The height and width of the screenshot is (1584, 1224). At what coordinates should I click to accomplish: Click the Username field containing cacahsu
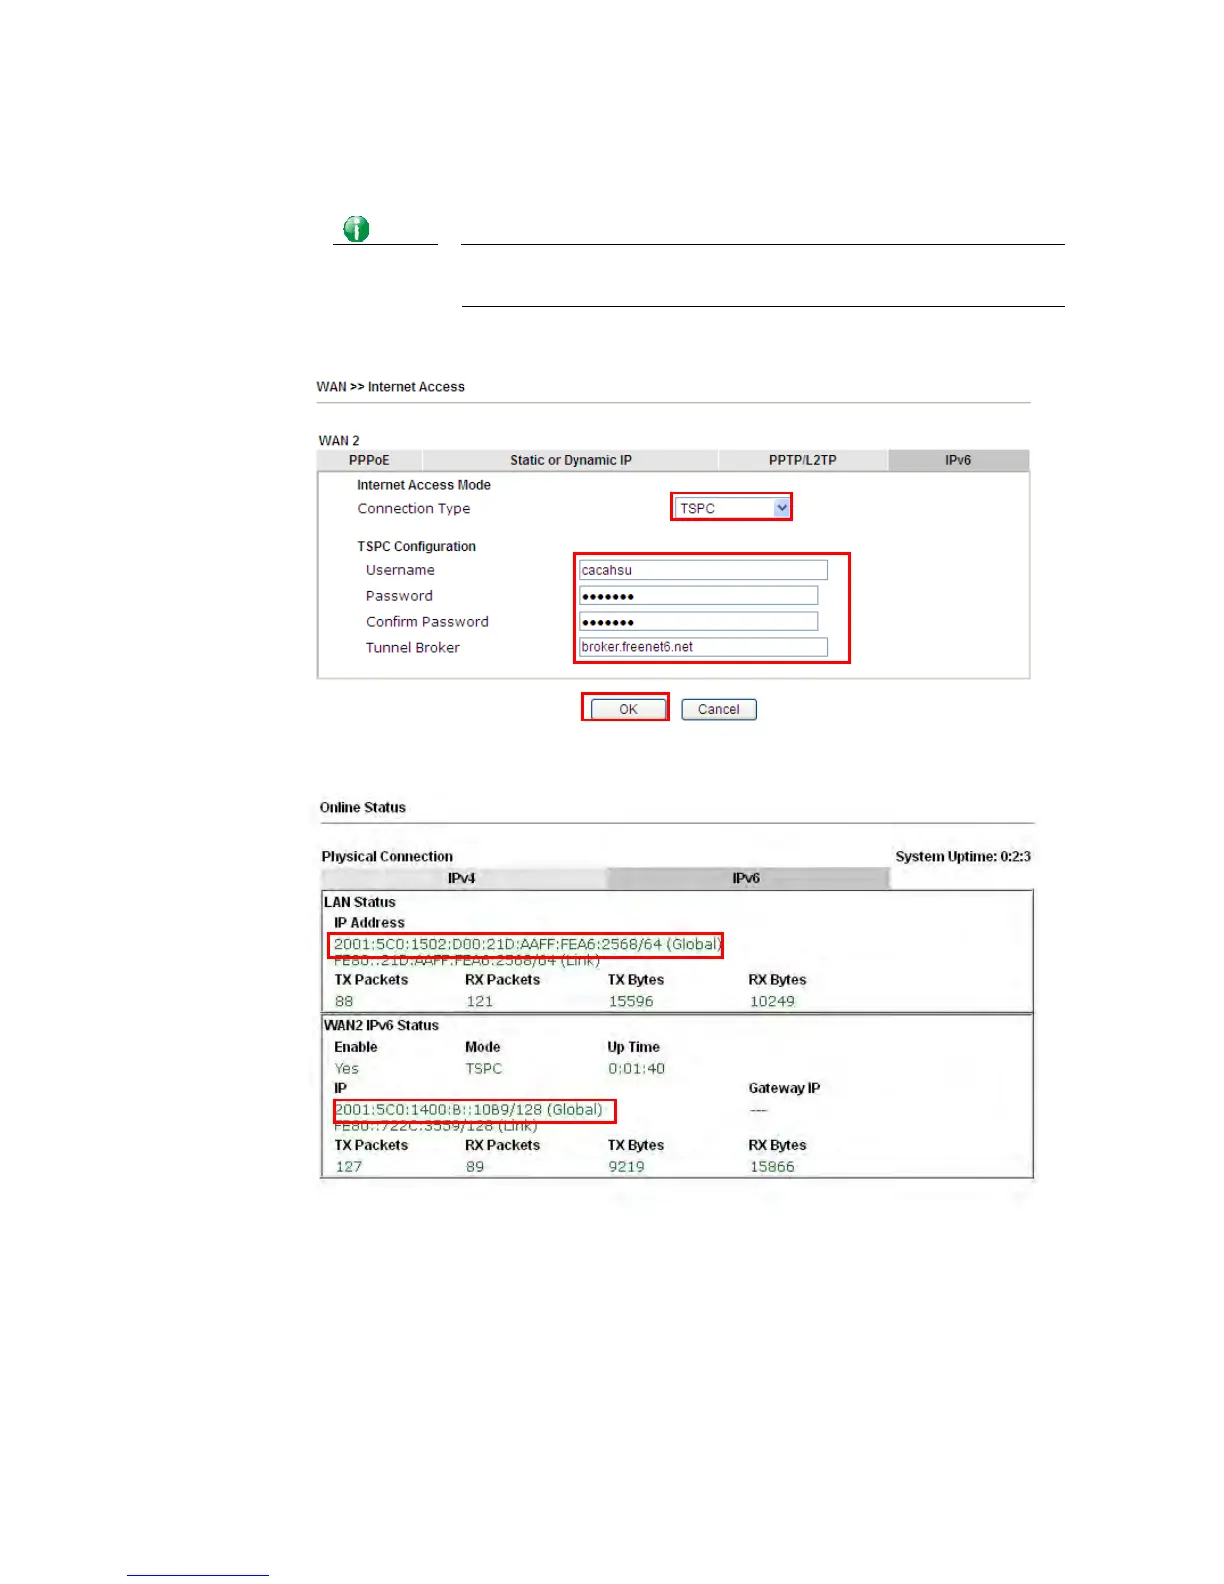(x=703, y=570)
